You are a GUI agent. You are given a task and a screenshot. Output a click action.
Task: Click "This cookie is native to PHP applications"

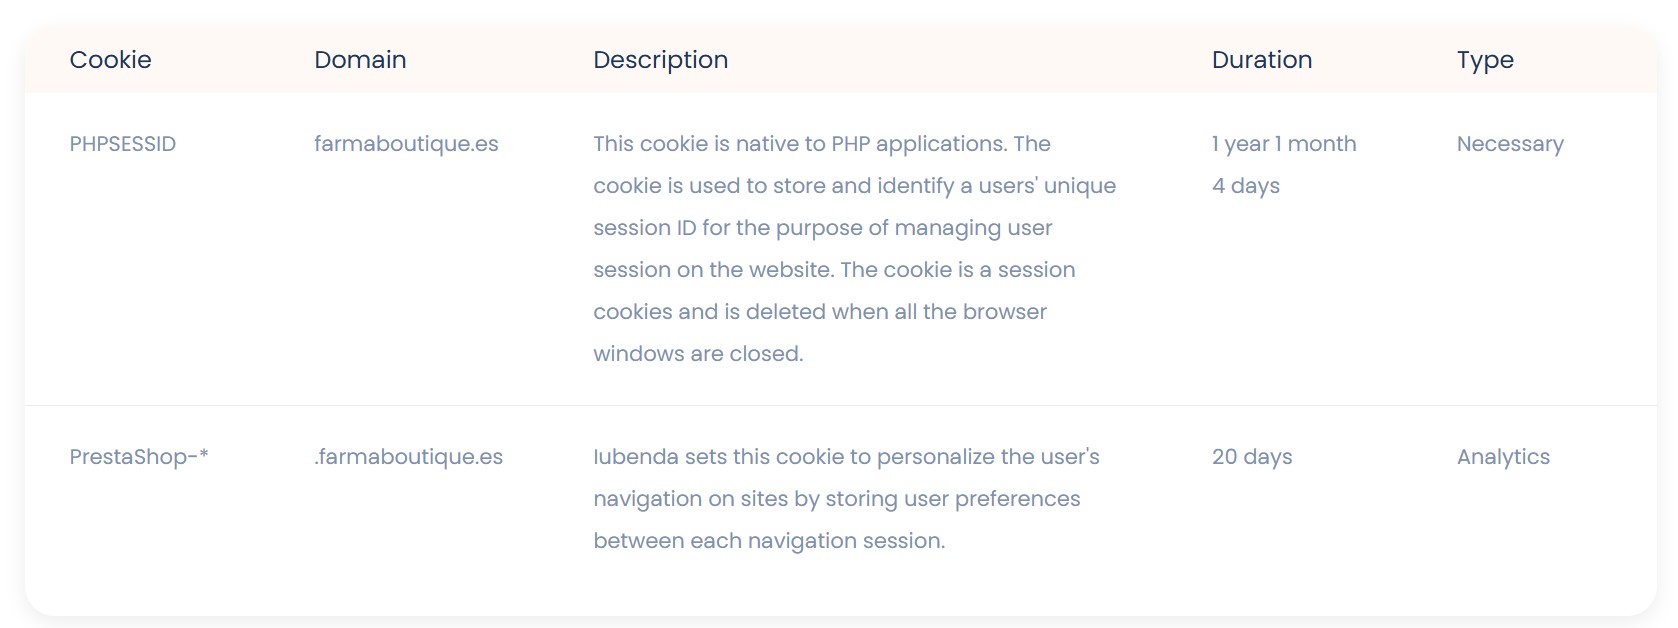tap(799, 144)
